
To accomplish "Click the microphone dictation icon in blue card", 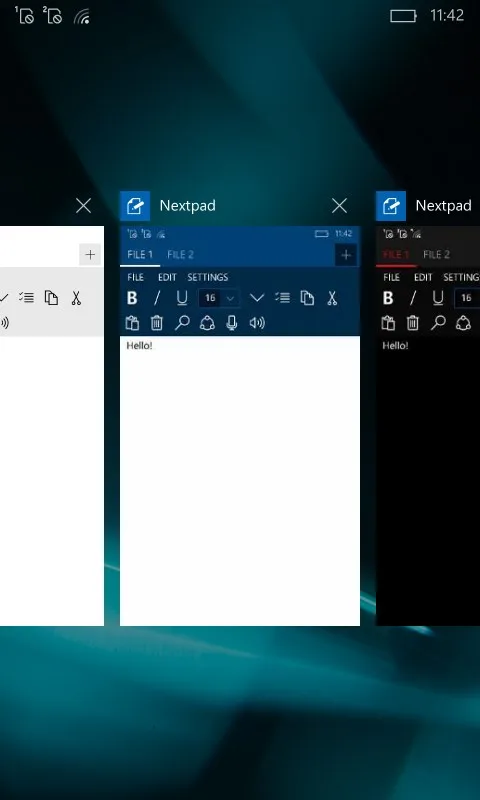I will point(232,323).
